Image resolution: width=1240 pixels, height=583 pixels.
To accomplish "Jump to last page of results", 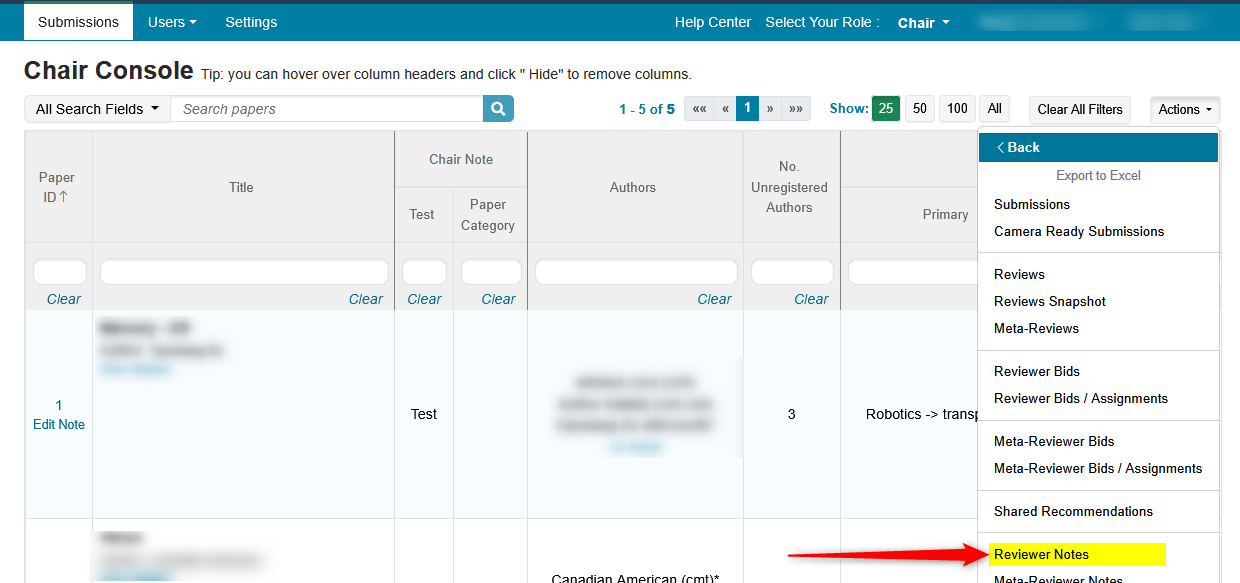I will (796, 109).
